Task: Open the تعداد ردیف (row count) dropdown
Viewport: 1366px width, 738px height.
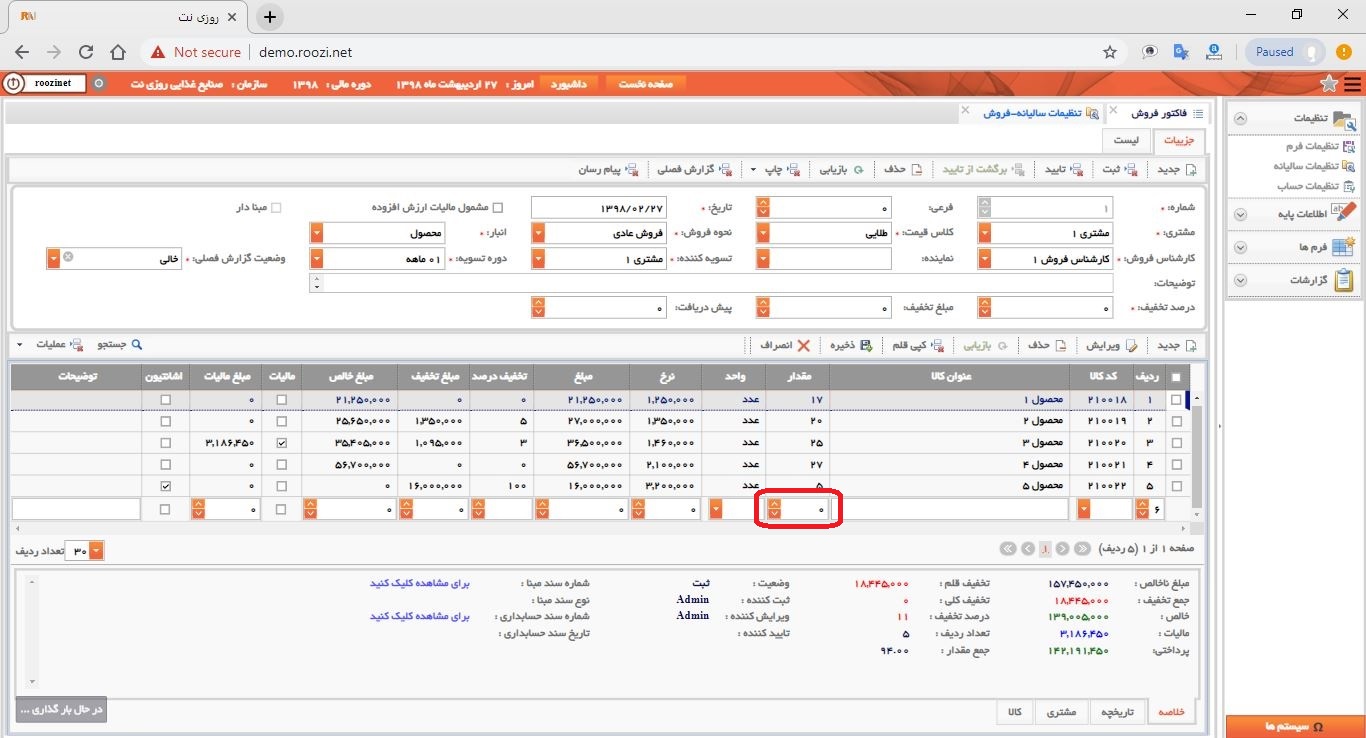Action: click(96, 551)
